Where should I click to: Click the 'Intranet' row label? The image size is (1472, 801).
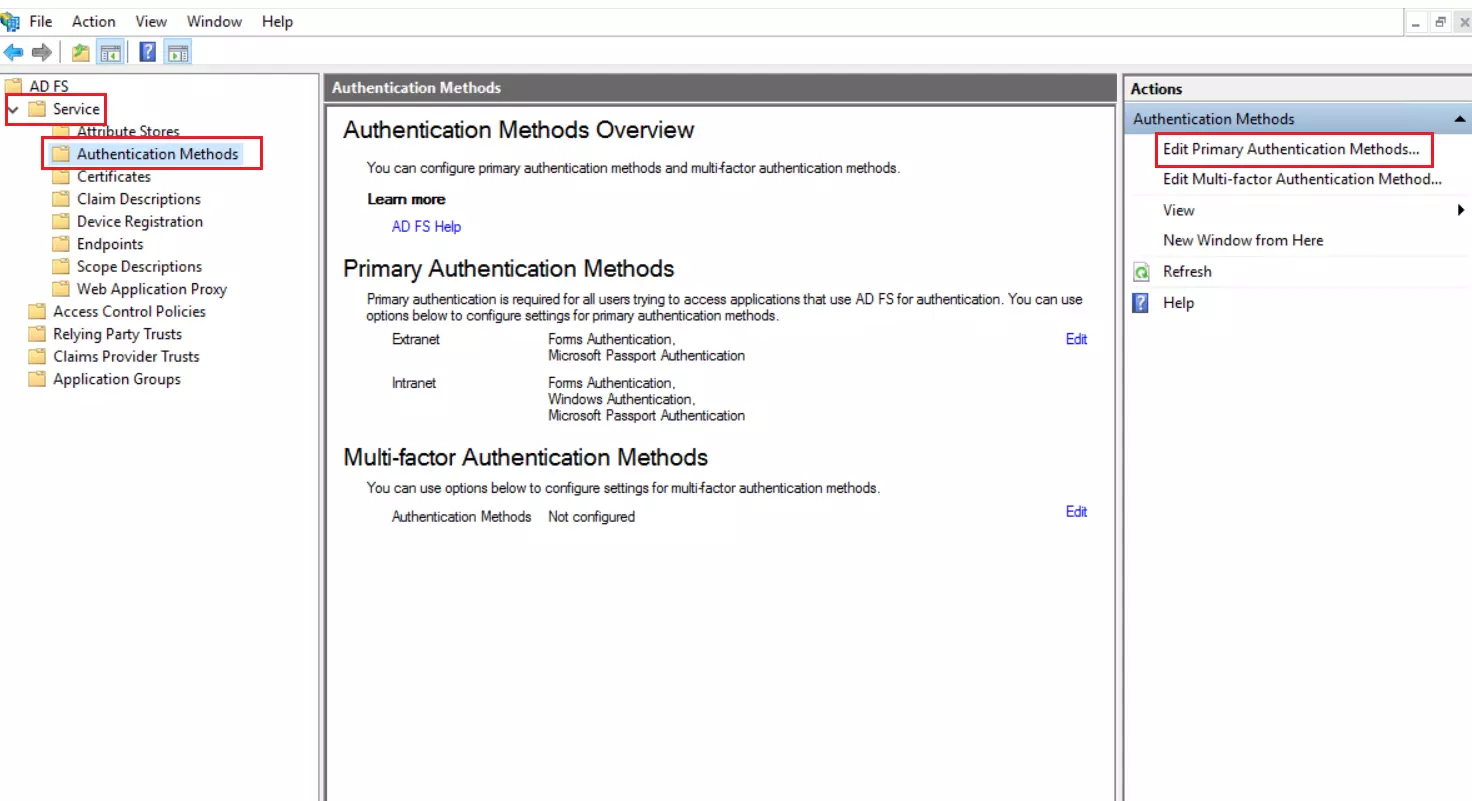tap(414, 383)
